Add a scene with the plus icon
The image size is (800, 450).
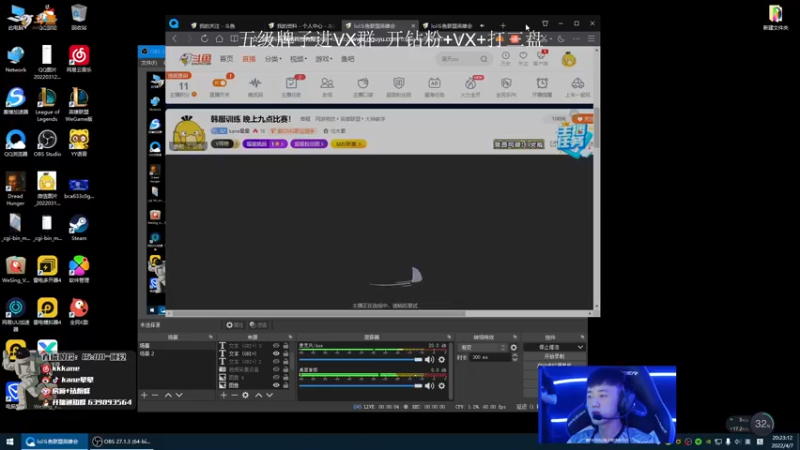144,395
